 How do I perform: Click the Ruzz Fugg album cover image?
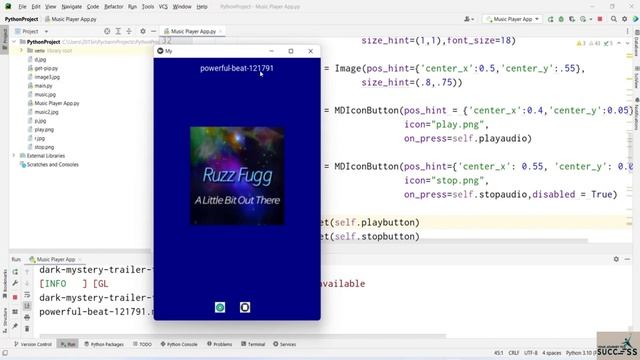click(x=237, y=176)
